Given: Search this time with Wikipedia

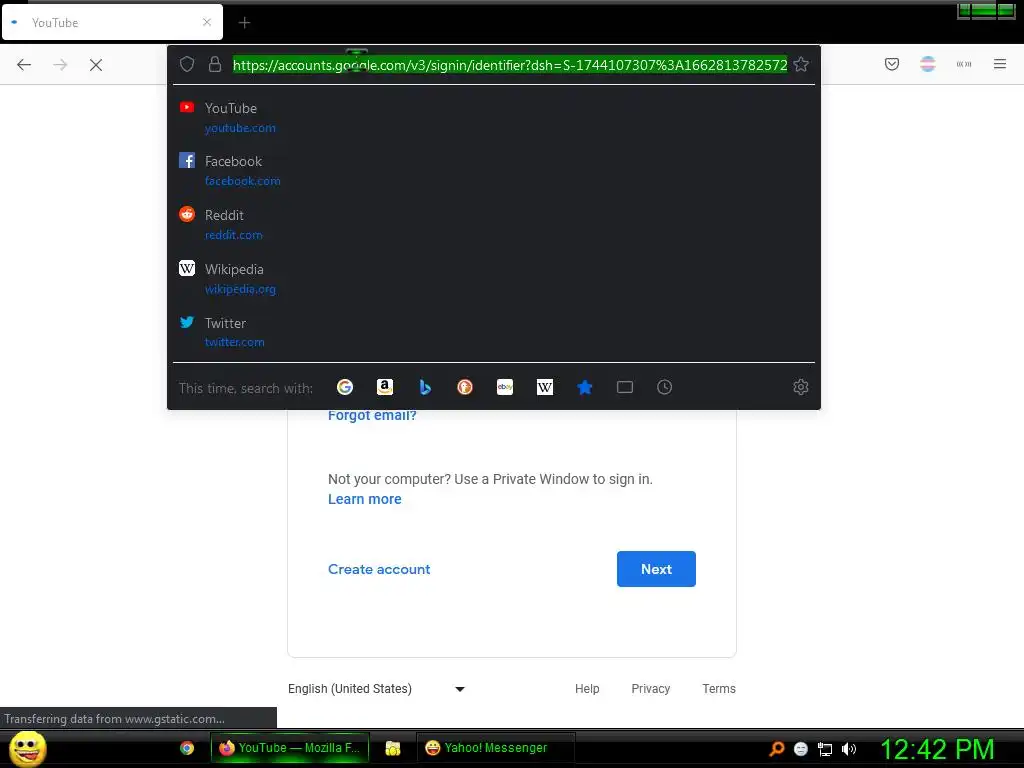Looking at the screenshot, I should click(545, 387).
